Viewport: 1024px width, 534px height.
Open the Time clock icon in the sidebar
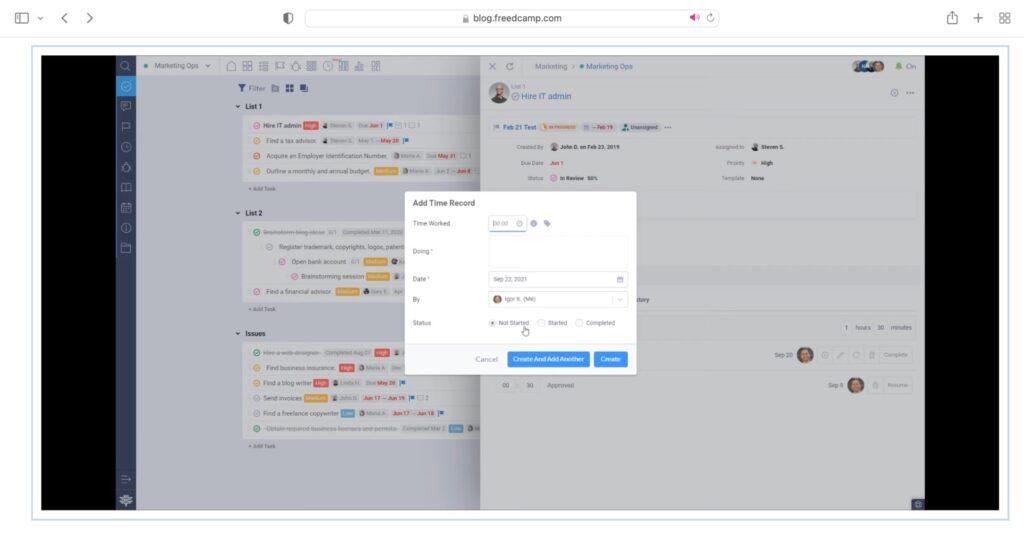click(x=126, y=147)
